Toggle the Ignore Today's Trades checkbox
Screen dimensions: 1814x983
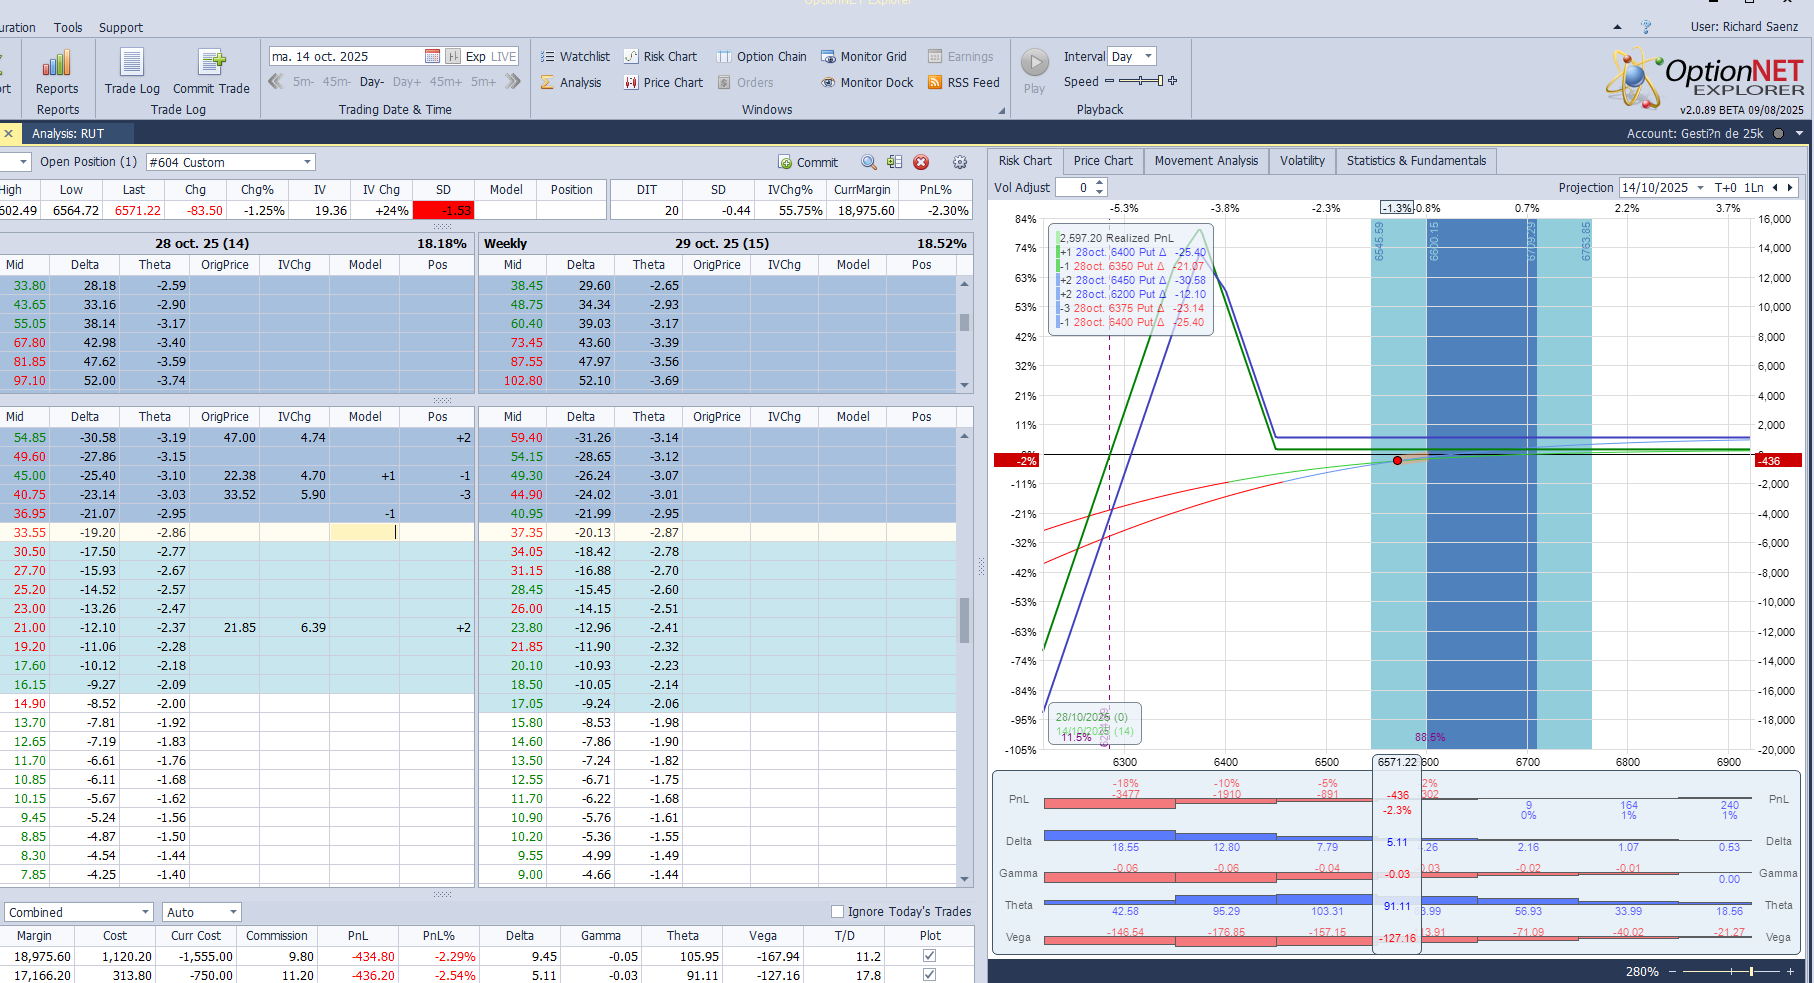[x=837, y=911]
